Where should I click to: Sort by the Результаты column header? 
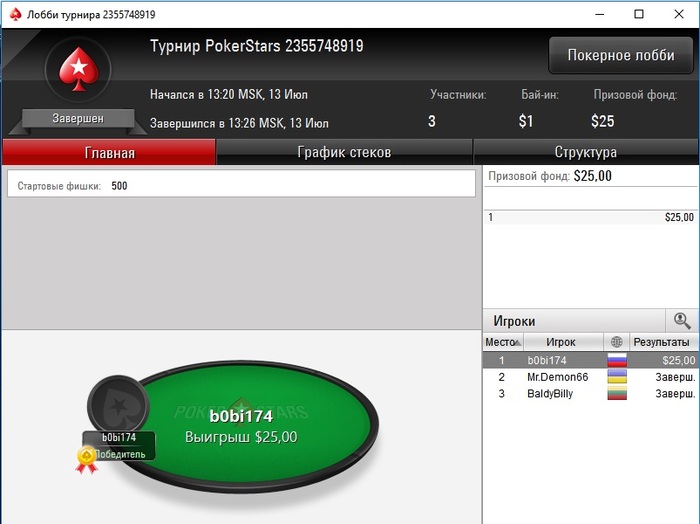coord(663,342)
